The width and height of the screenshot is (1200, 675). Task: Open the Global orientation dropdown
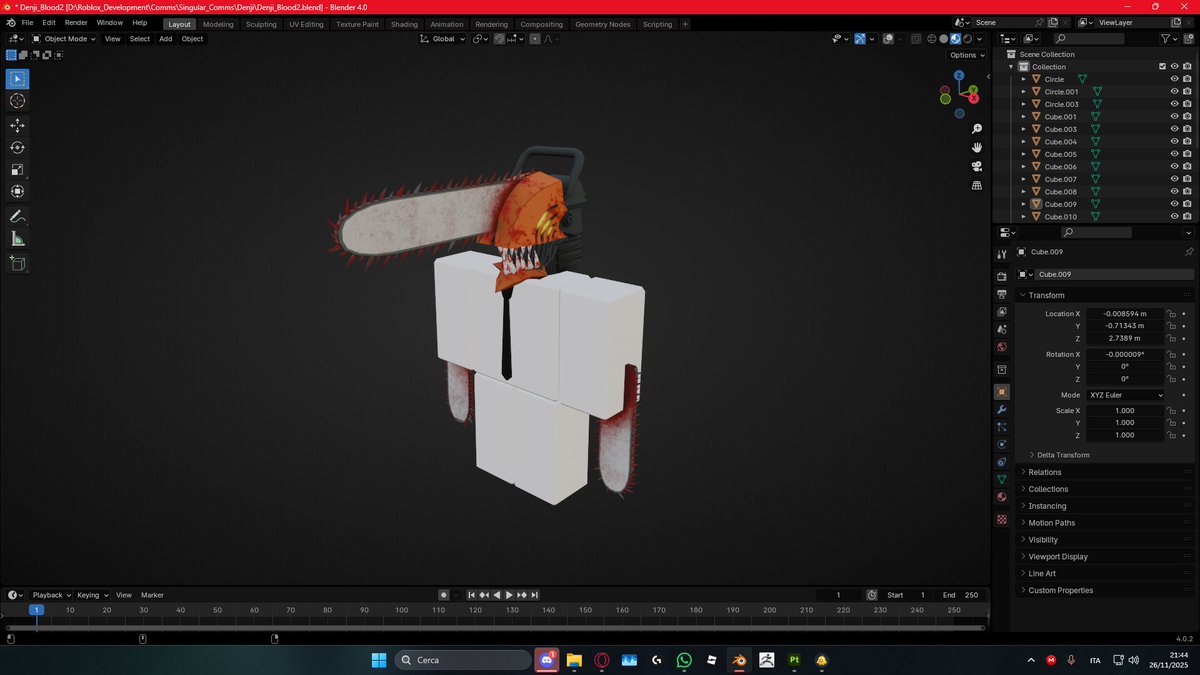(x=442, y=39)
